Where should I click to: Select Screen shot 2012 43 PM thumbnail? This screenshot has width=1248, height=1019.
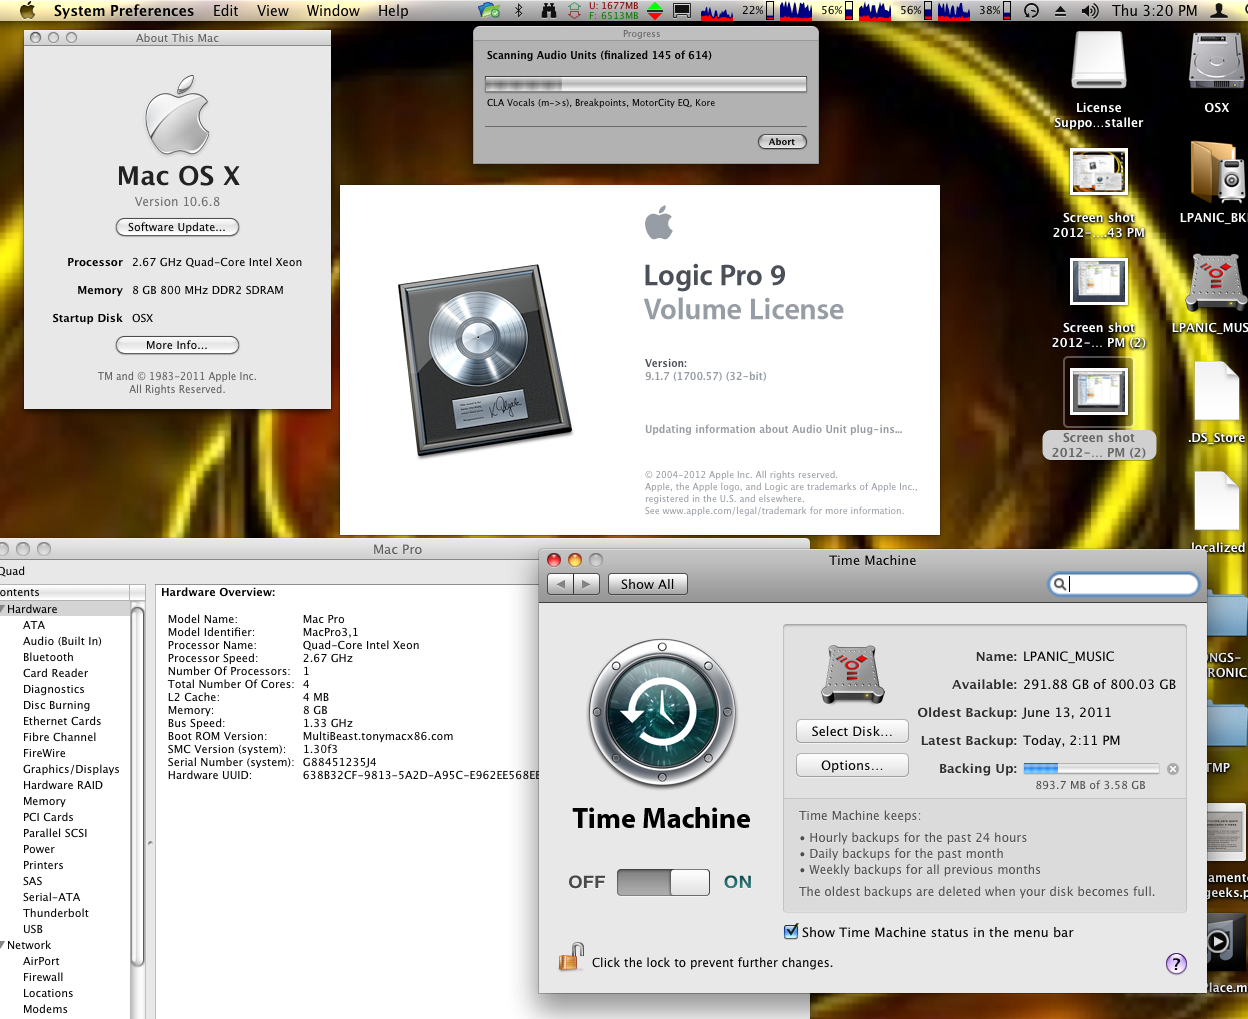[1098, 172]
